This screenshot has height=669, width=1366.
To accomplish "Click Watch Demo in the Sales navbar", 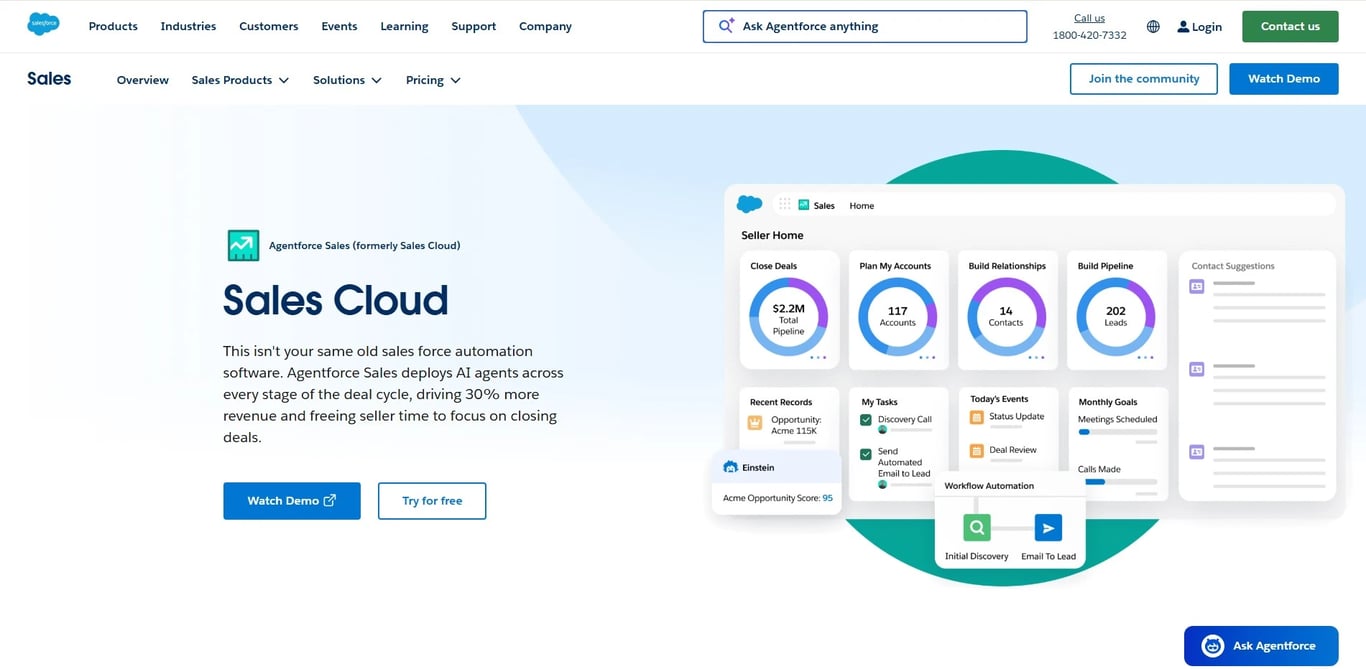I will [1283, 79].
